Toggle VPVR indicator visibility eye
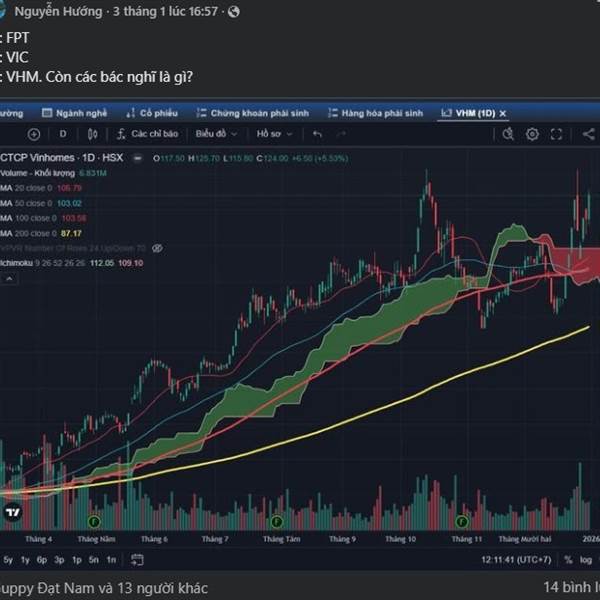Image resolution: width=600 pixels, height=600 pixels. click(157, 248)
